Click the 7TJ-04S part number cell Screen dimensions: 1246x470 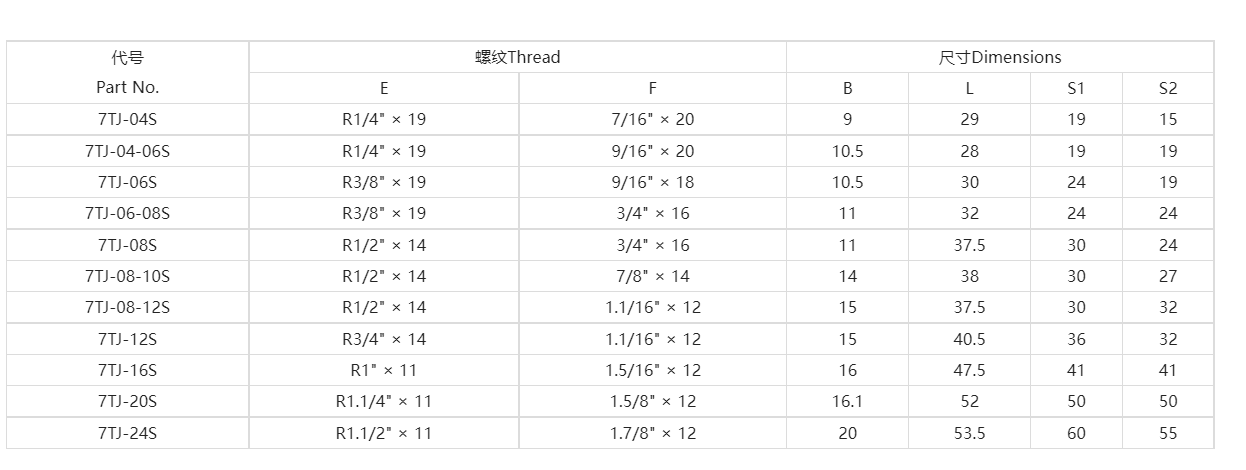pos(128,119)
